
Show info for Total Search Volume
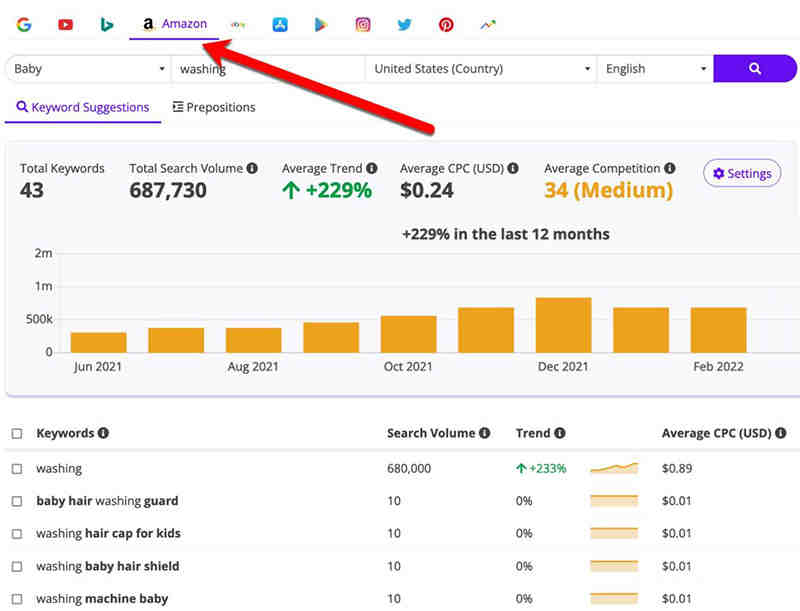(252, 168)
